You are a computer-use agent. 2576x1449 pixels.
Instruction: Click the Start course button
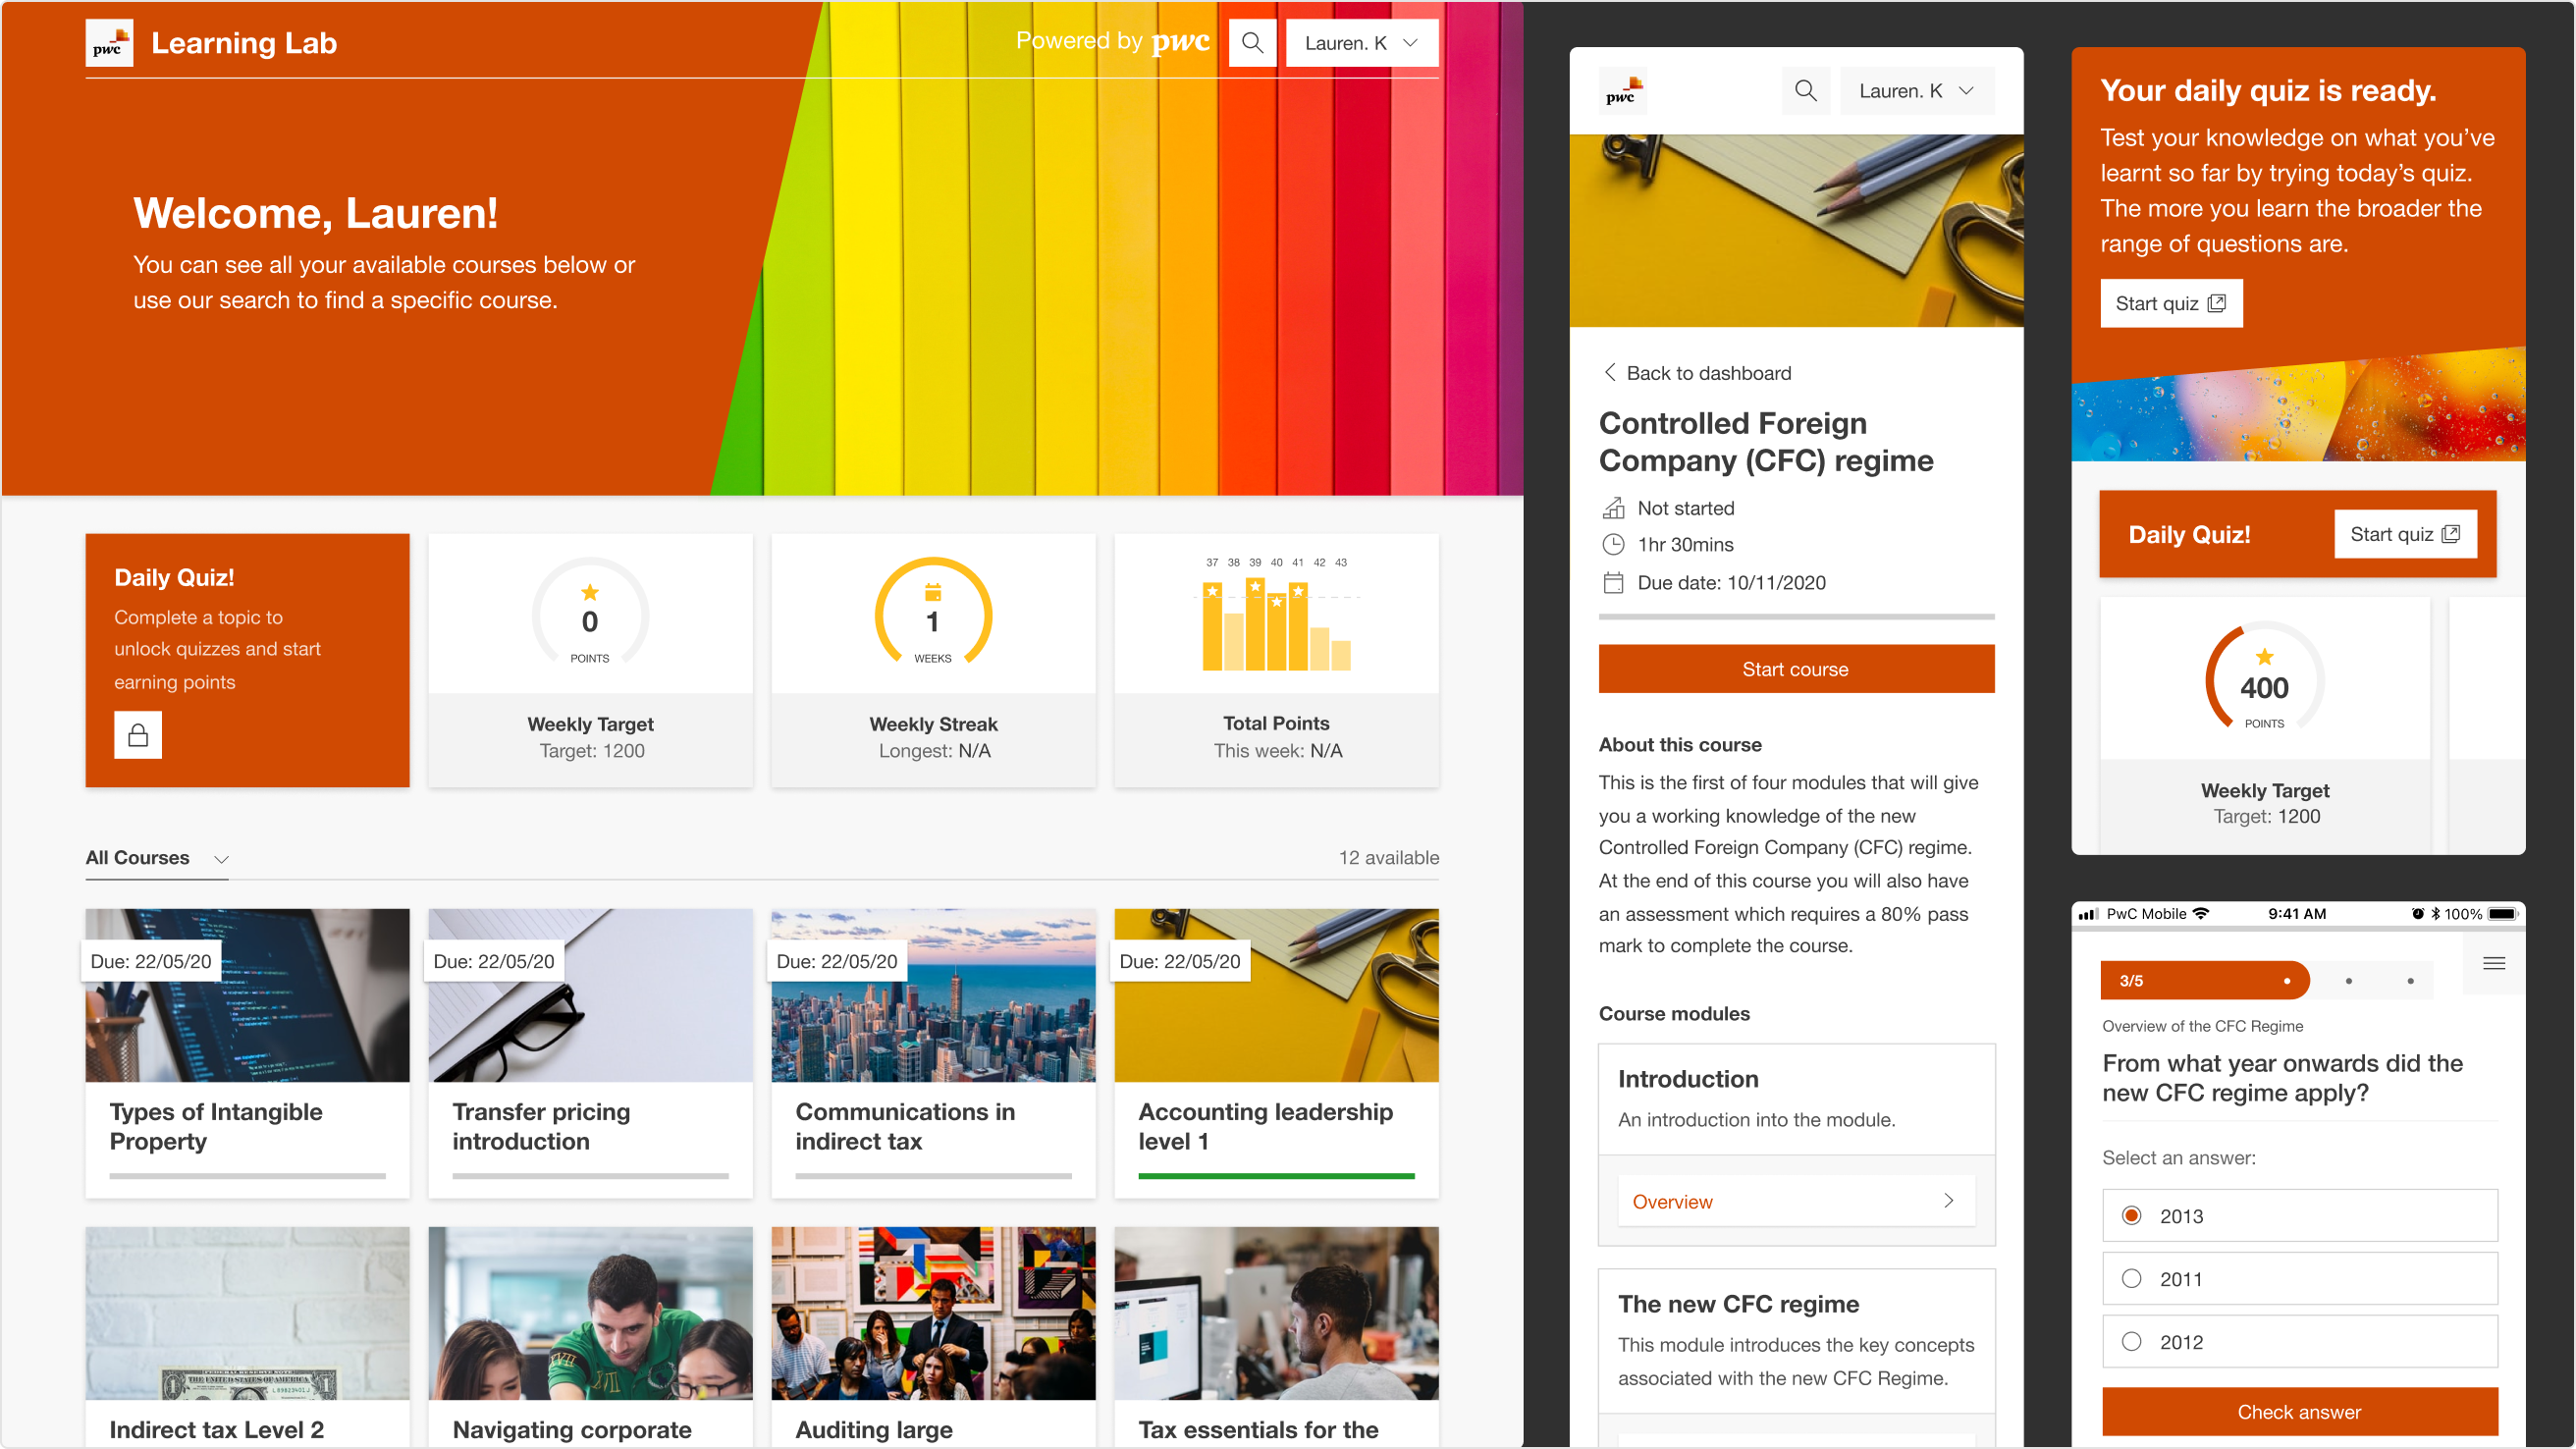click(1796, 669)
